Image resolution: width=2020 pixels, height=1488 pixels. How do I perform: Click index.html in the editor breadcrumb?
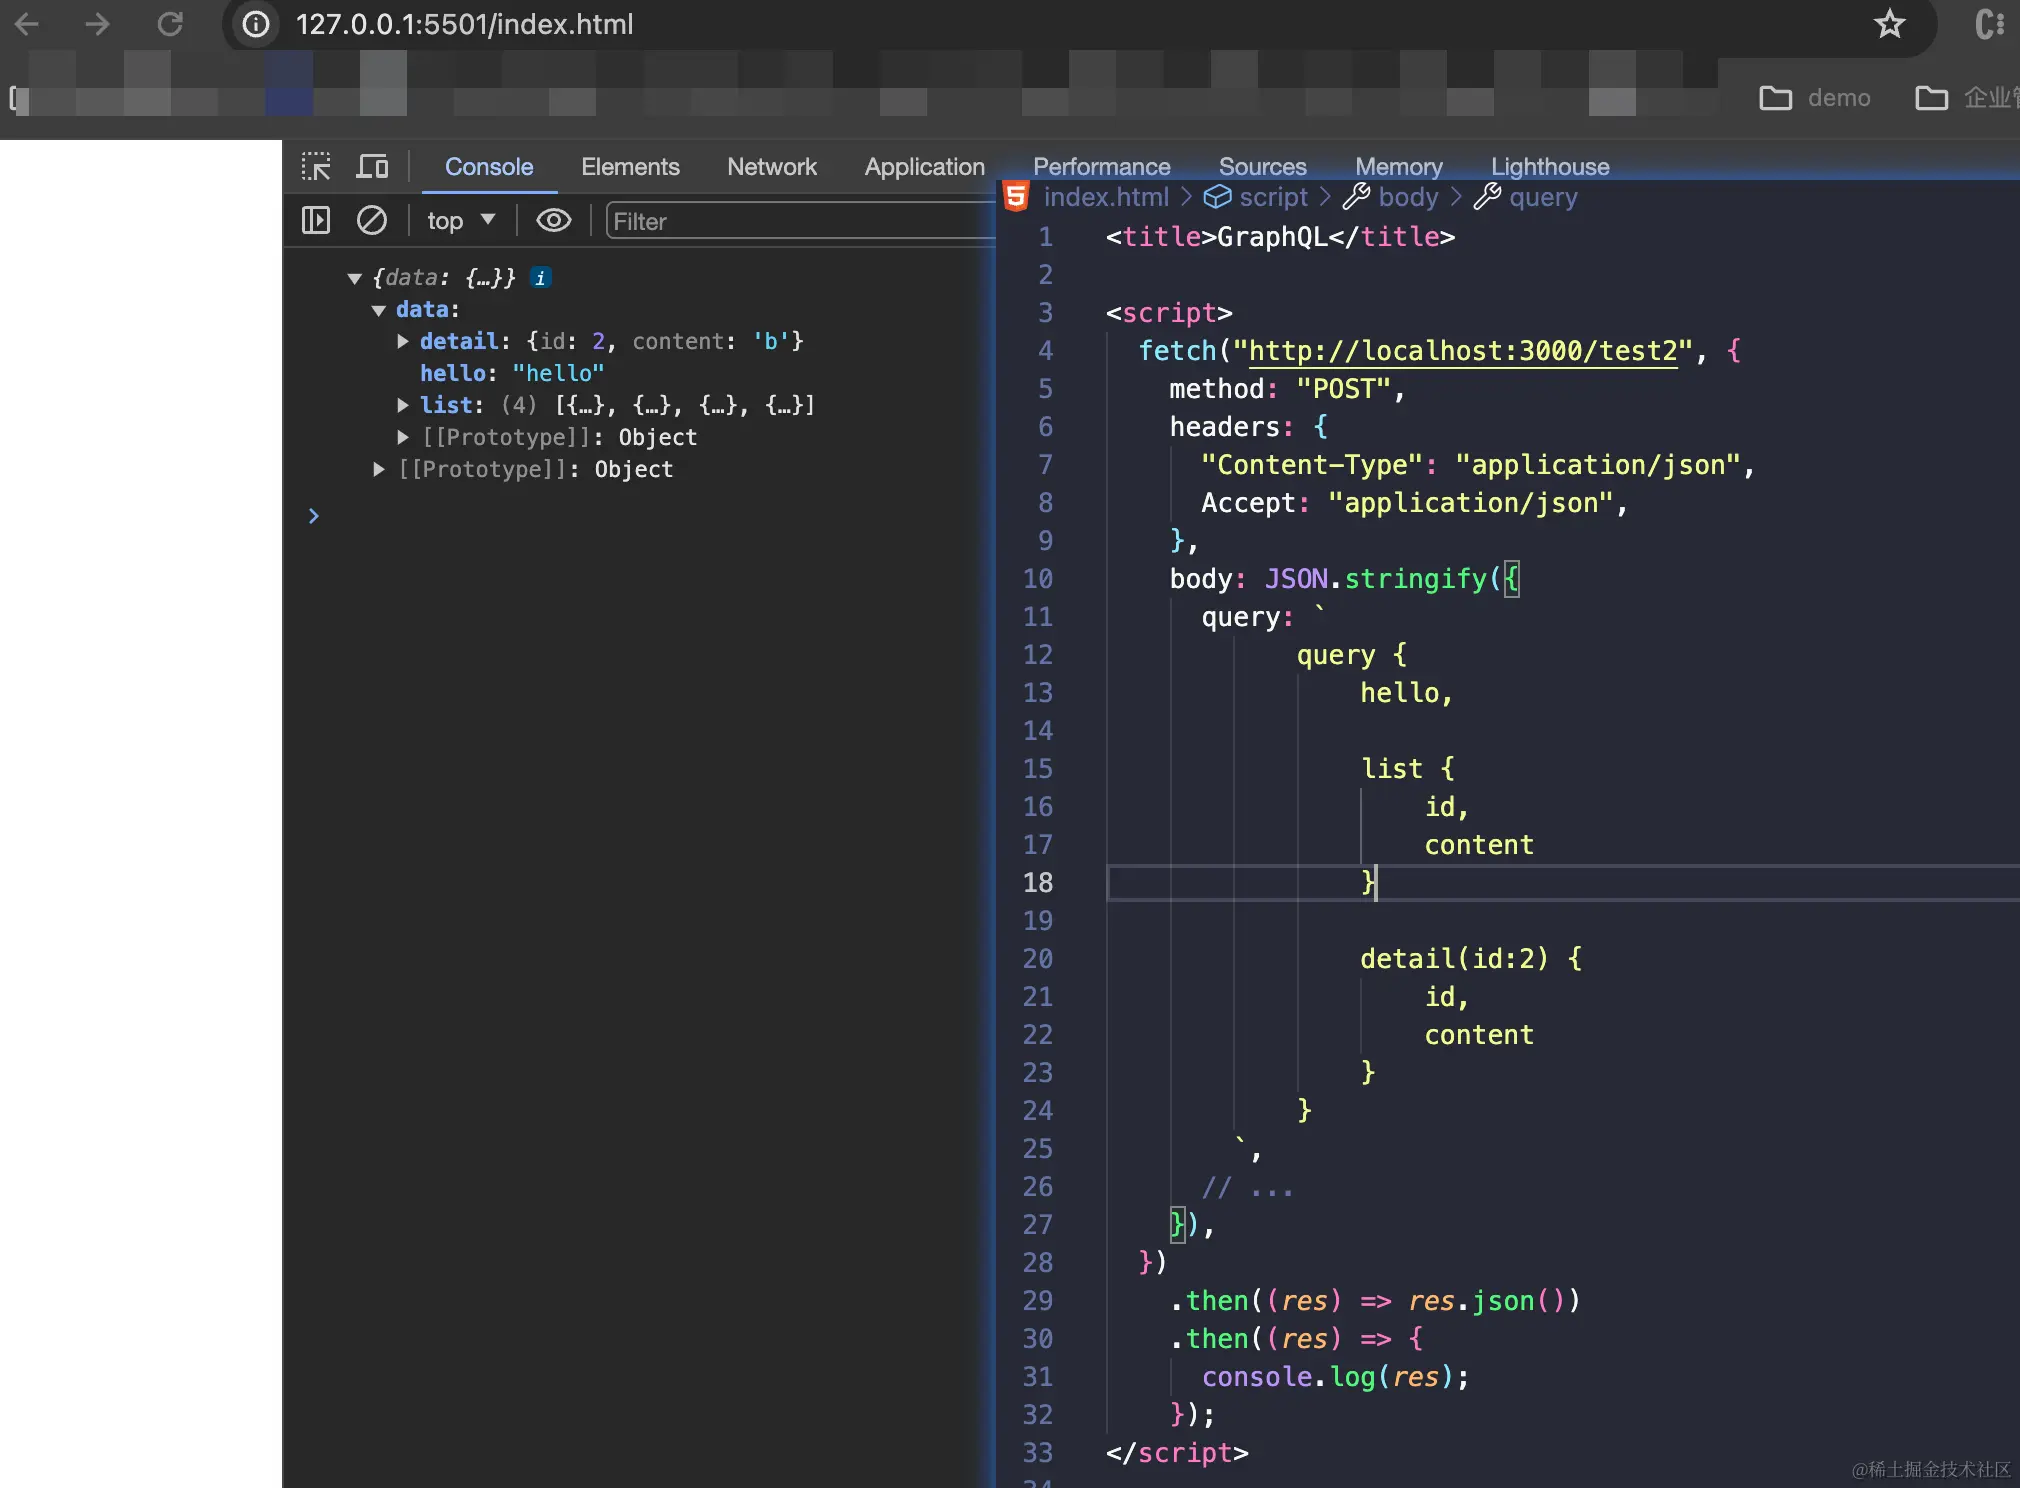click(x=1106, y=197)
